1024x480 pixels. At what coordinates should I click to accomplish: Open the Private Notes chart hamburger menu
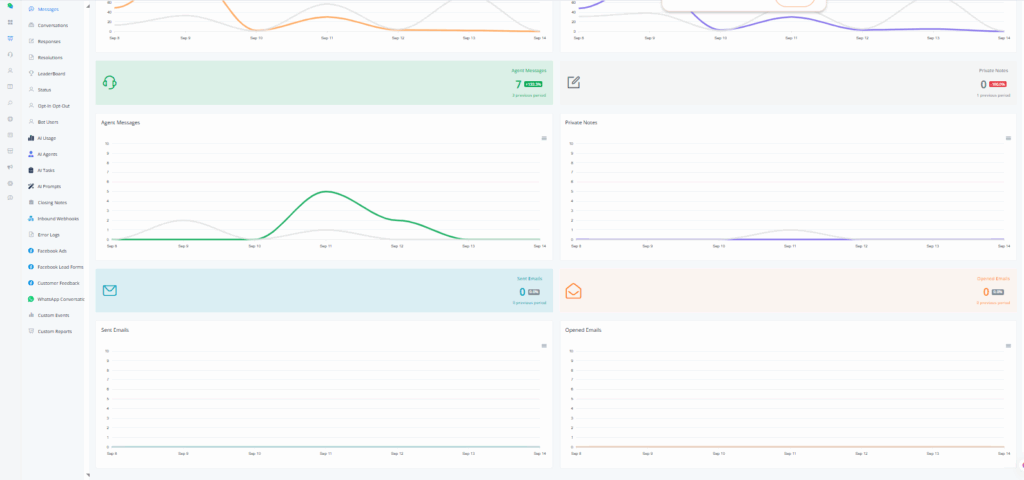click(x=1008, y=138)
